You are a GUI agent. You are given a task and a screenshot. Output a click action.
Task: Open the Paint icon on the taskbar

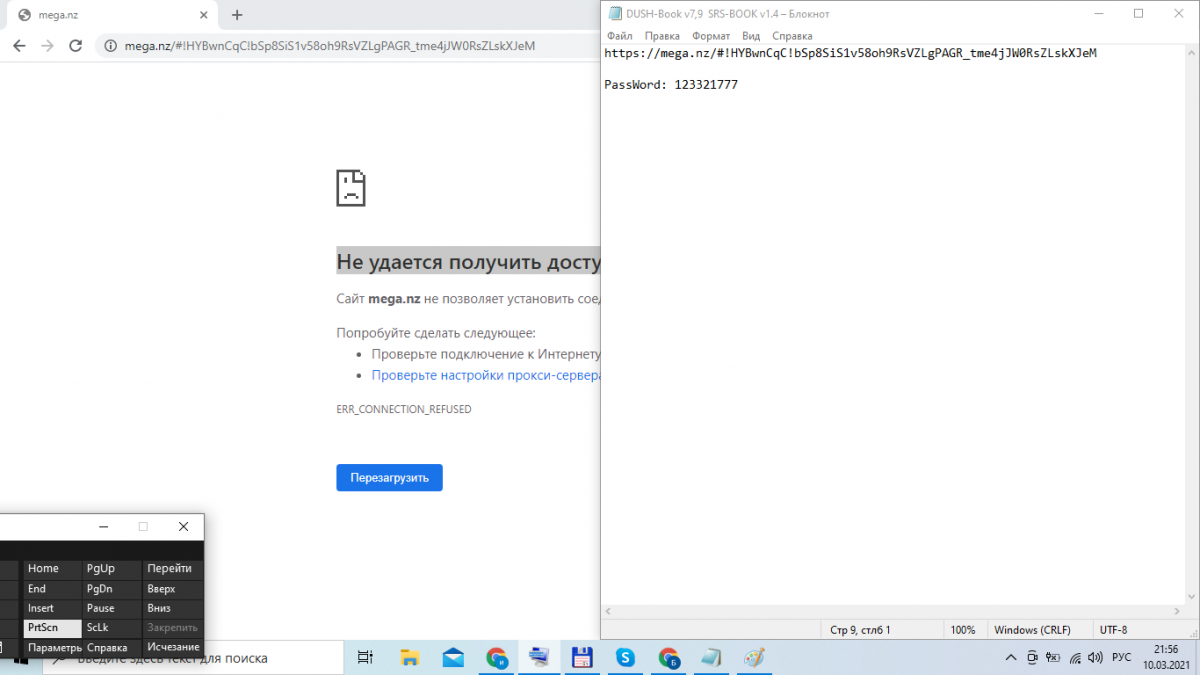coord(755,657)
